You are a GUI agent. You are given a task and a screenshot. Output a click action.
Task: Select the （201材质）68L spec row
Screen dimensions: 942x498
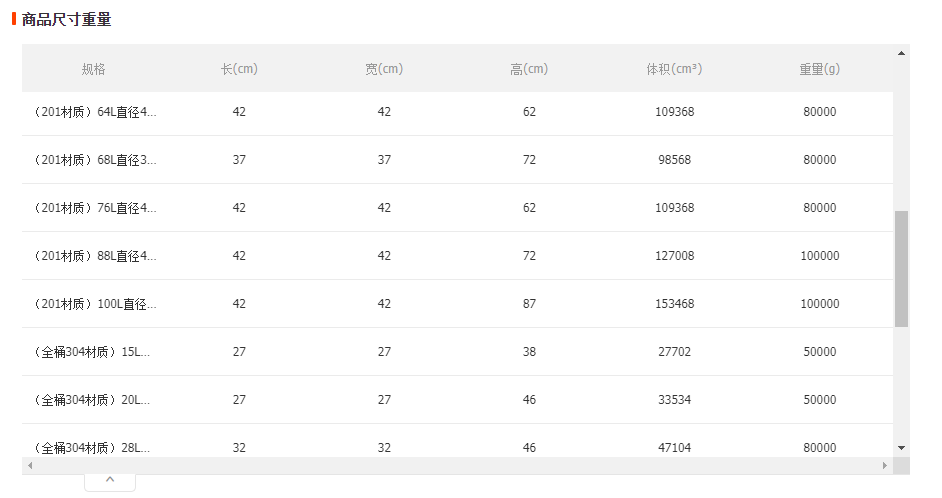pyautogui.click(x=457, y=160)
